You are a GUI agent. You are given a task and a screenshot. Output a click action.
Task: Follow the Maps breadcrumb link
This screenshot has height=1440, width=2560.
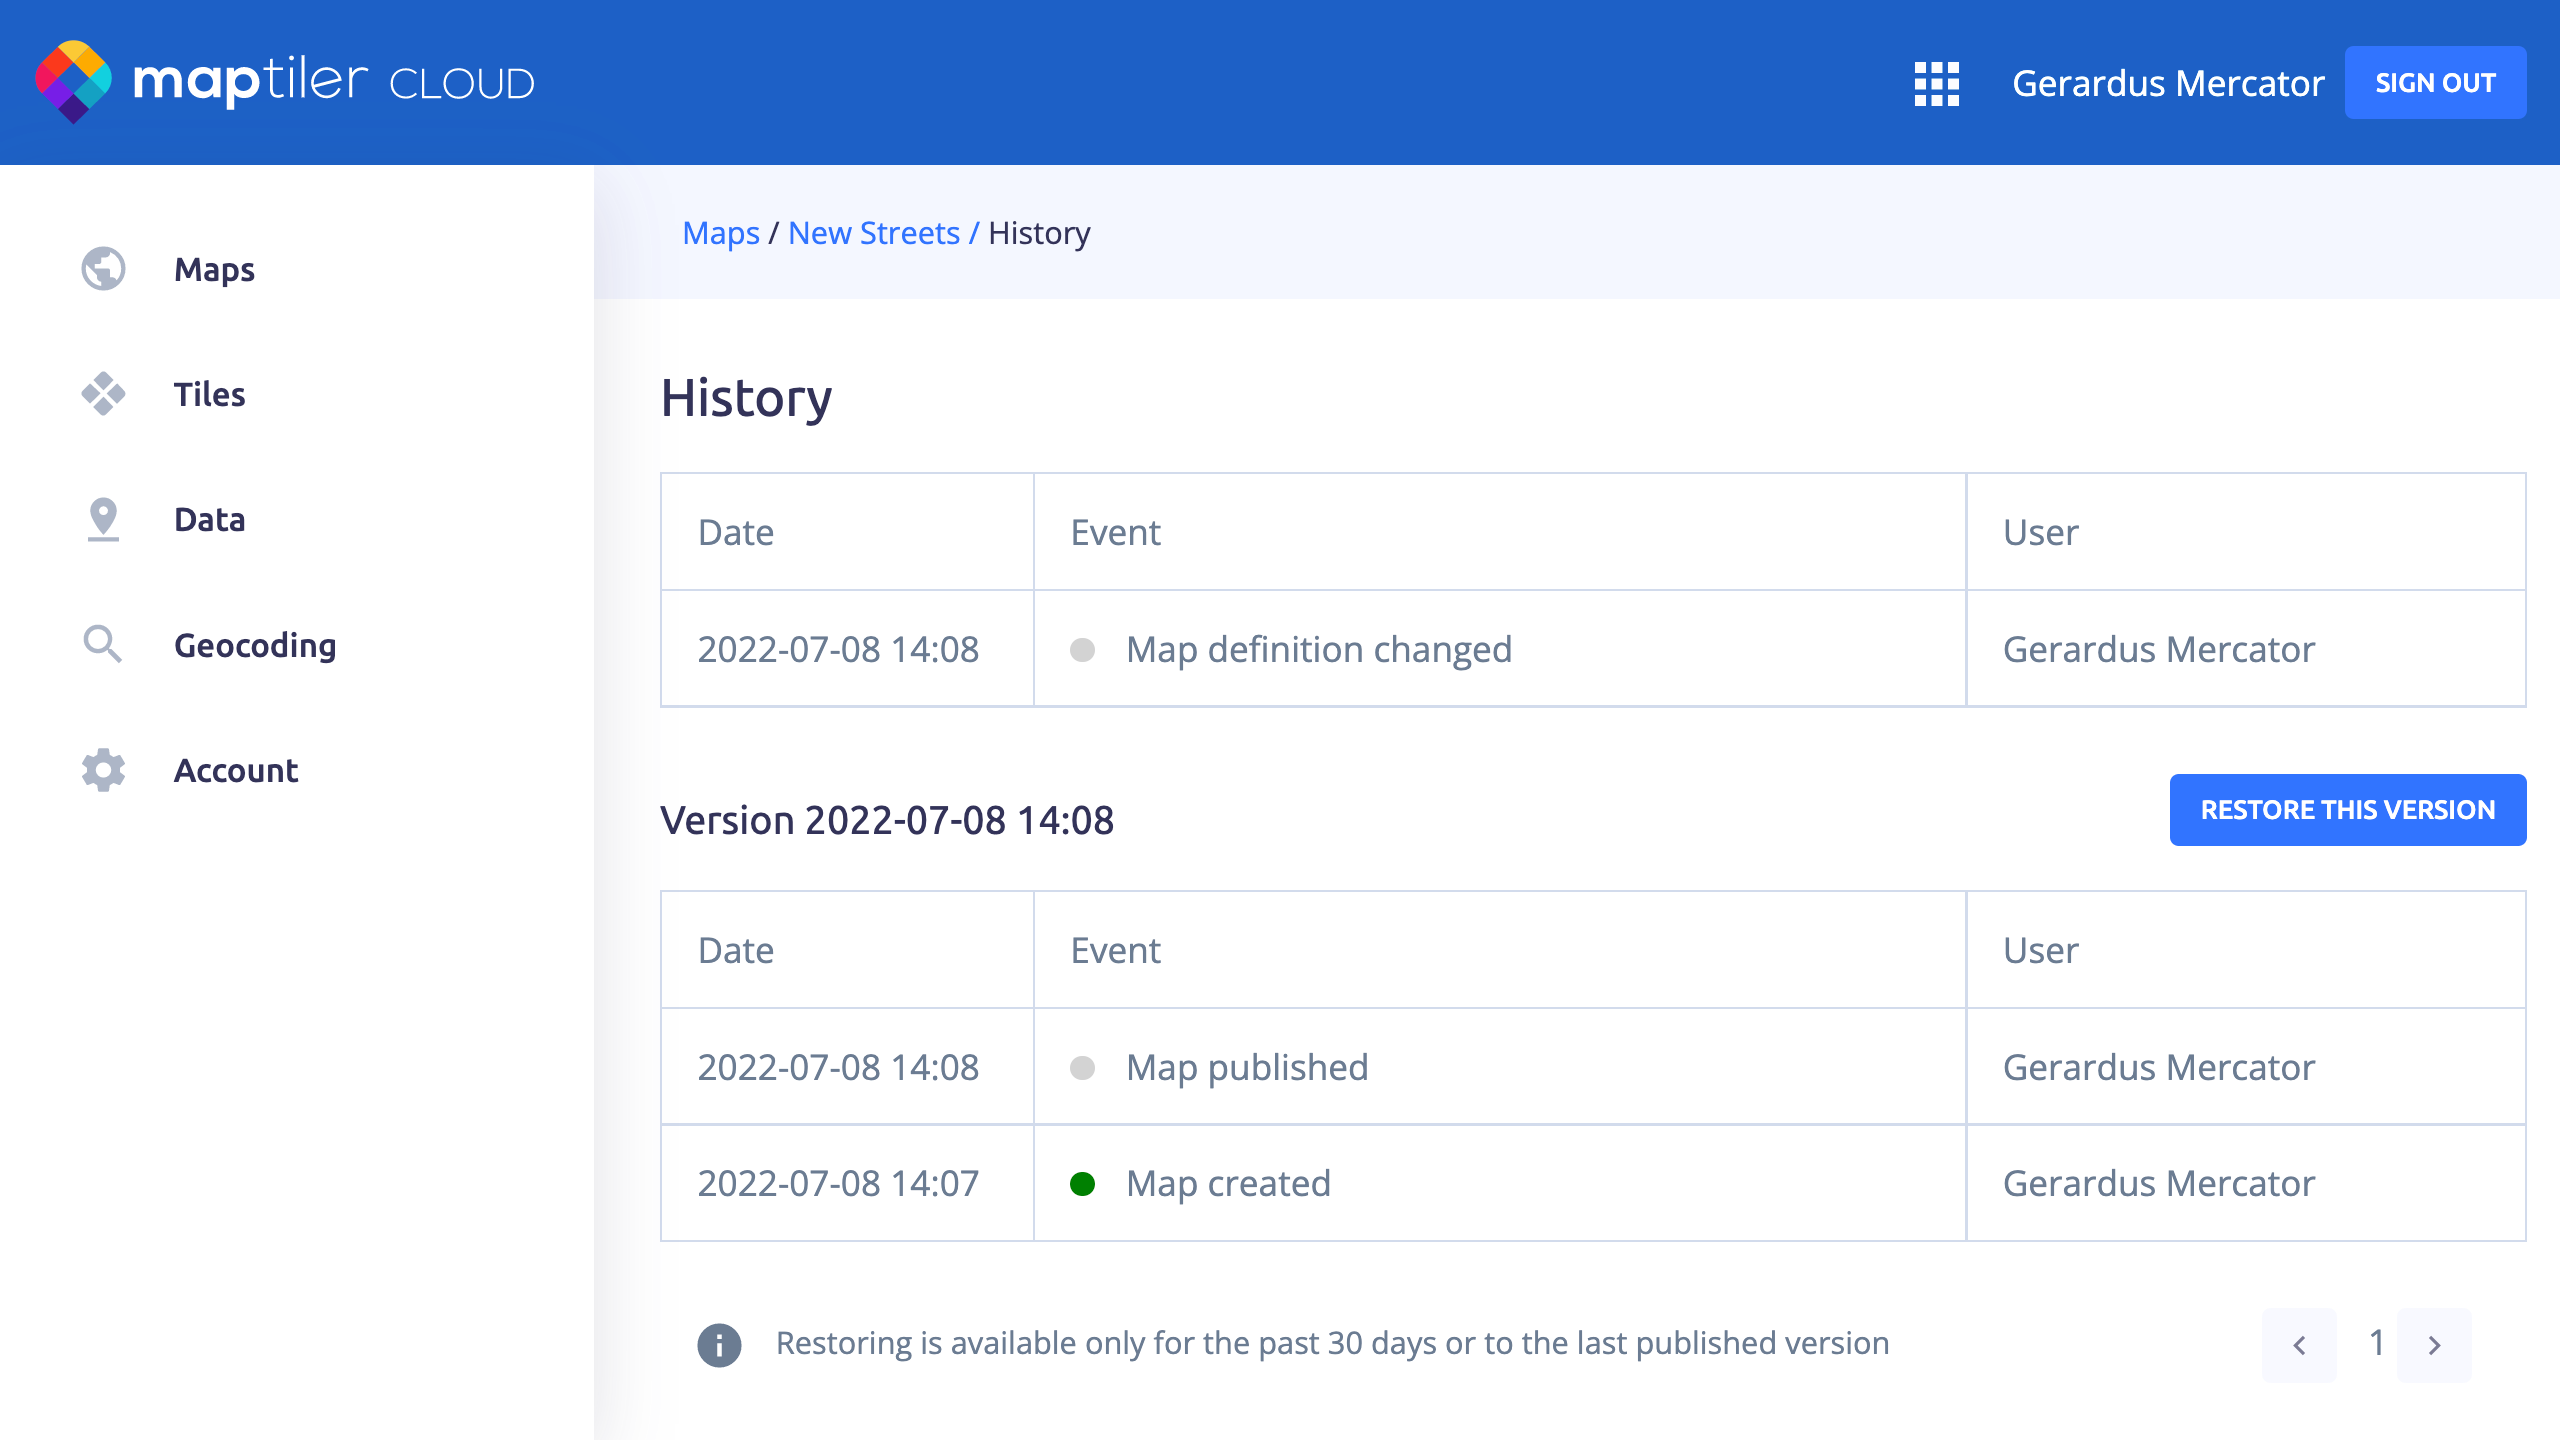[x=720, y=233]
